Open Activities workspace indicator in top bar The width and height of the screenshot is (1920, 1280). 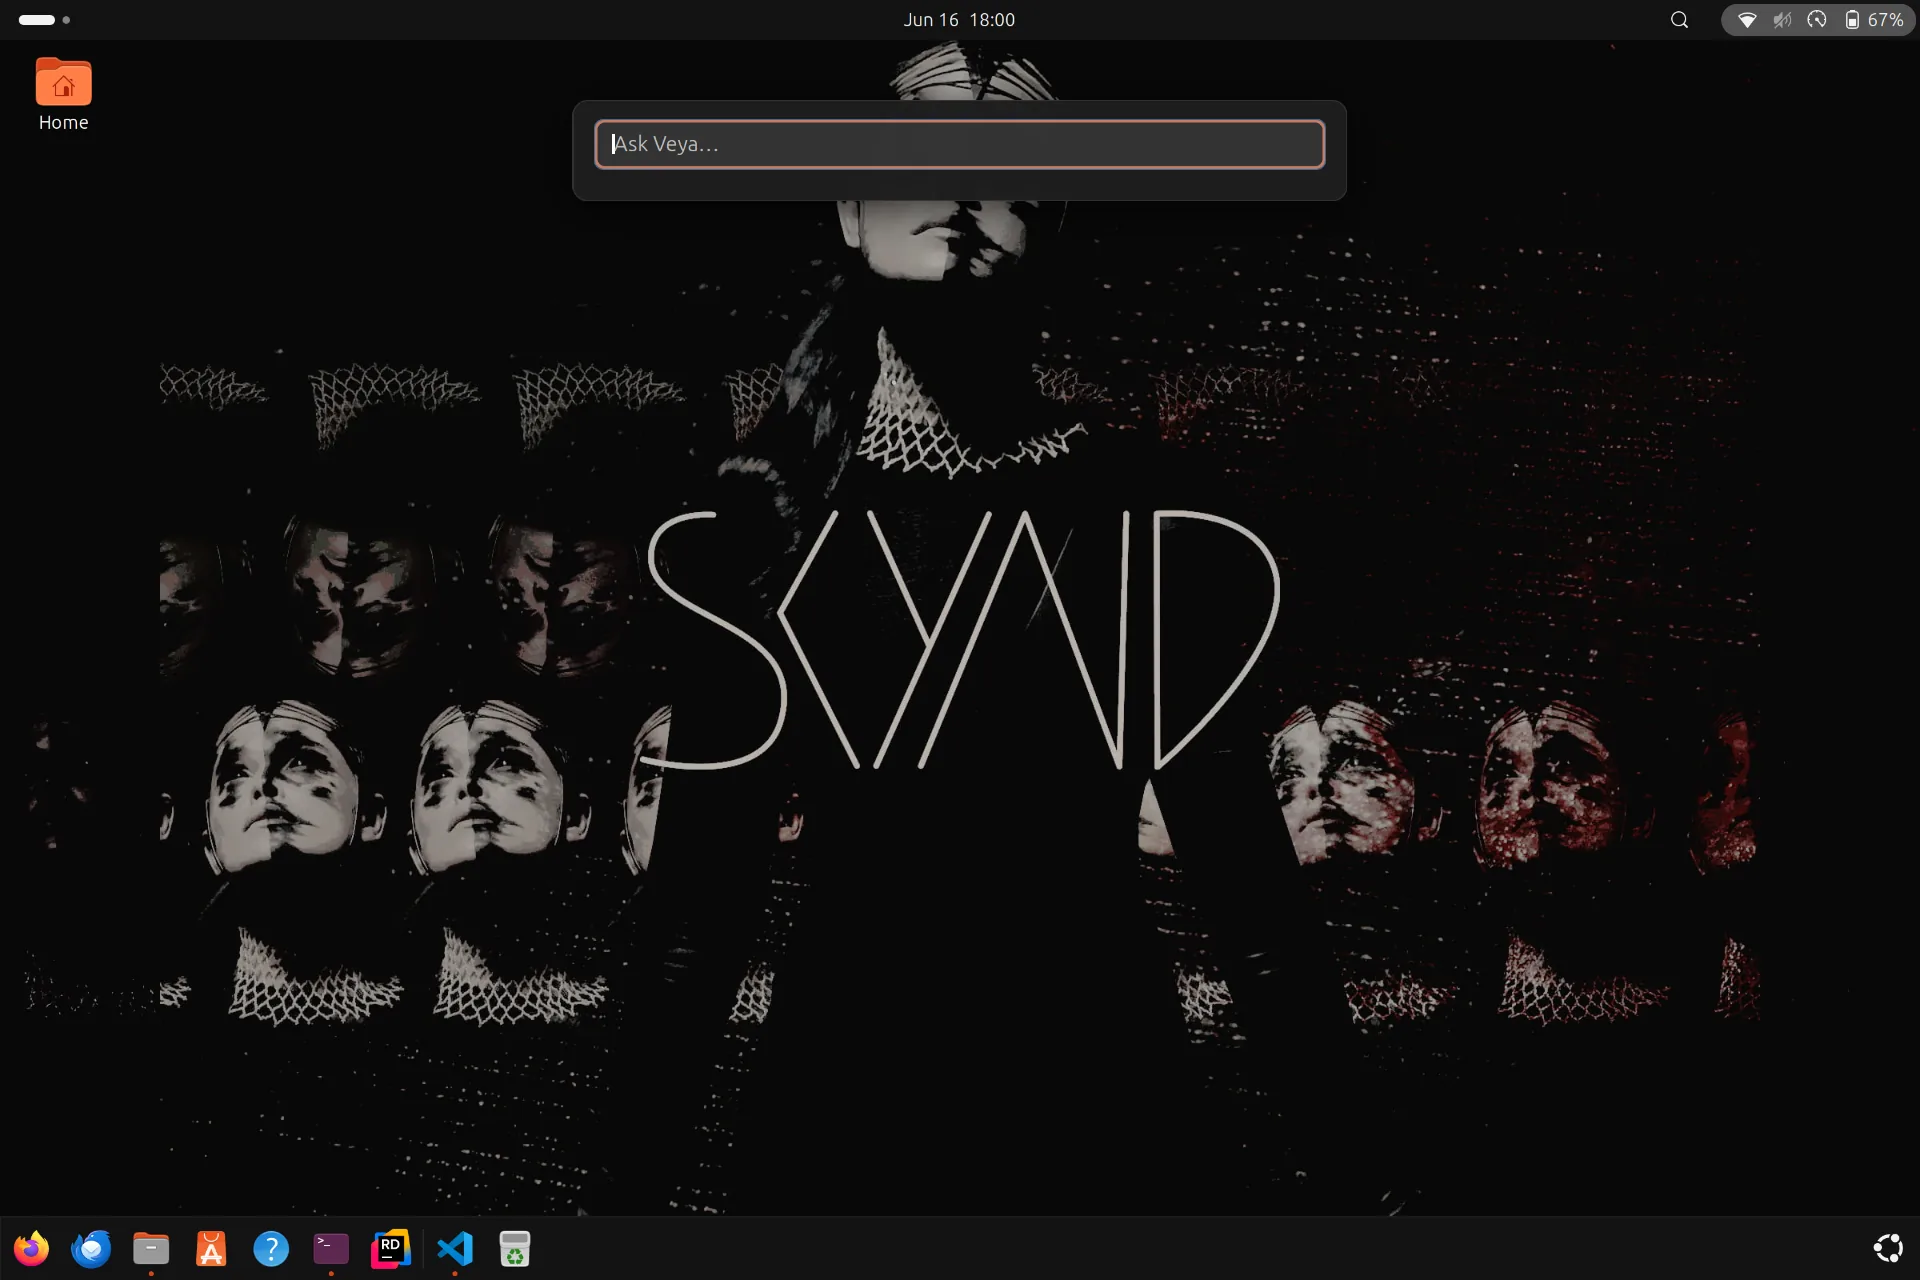[x=45, y=20]
